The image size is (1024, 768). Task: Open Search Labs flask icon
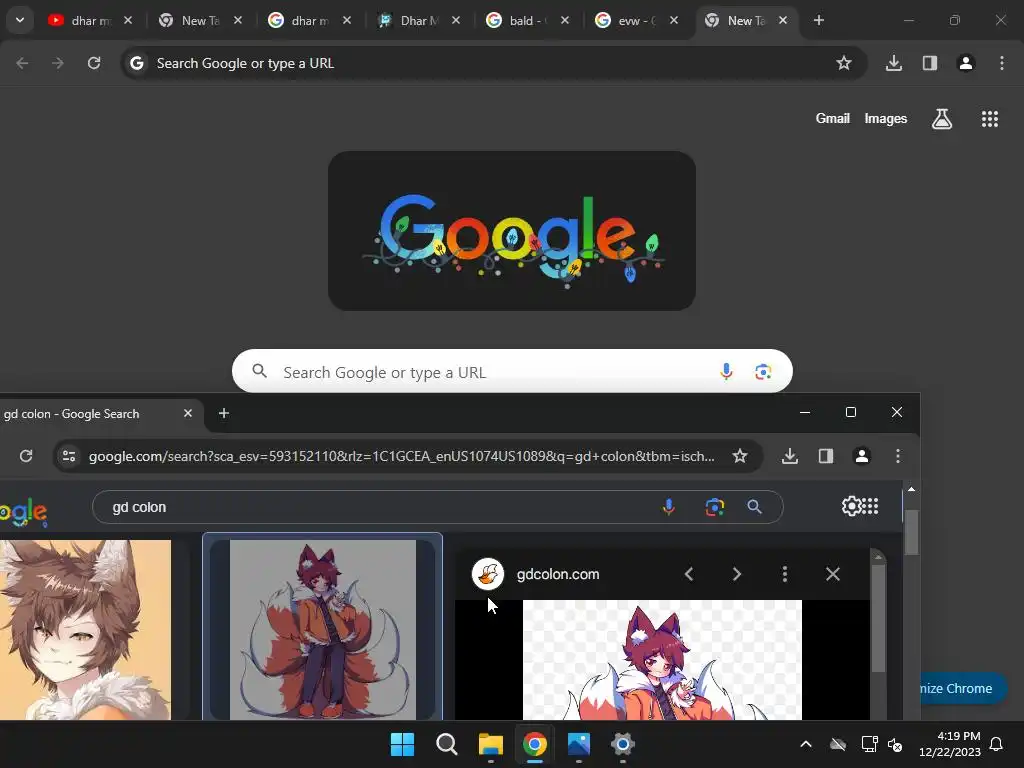[942, 118]
